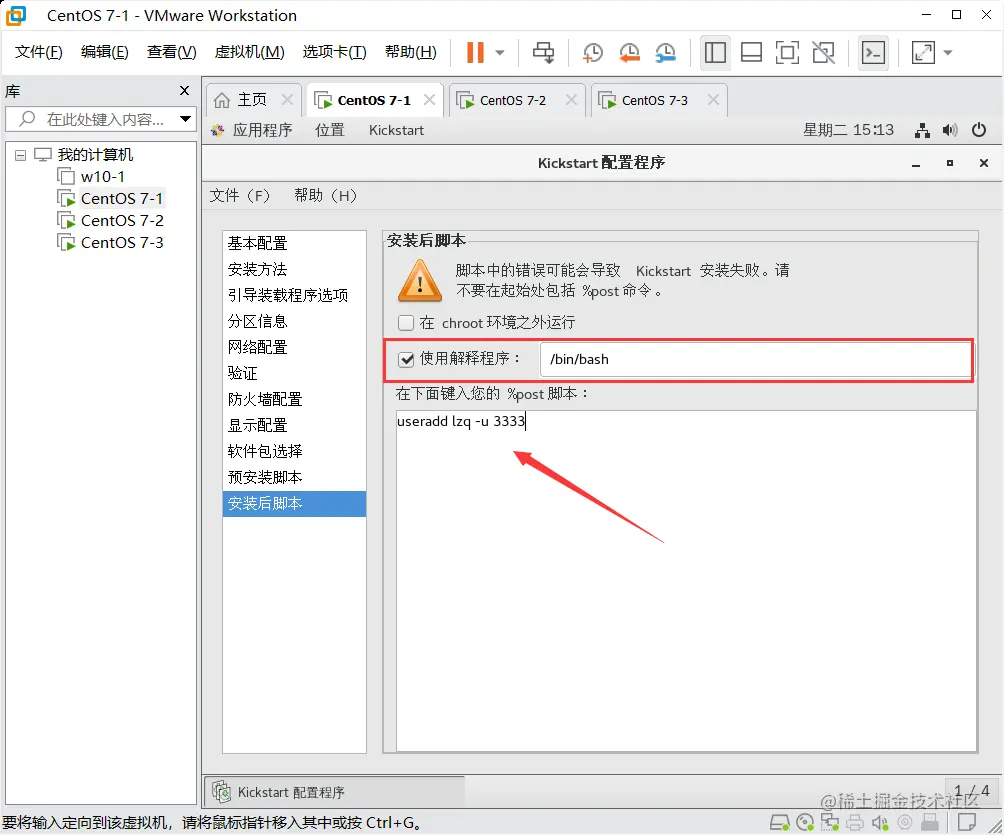The image size is (1004, 835).
Task: Click the Kickstart 配置程序 taskbar button
Action: (x=334, y=792)
